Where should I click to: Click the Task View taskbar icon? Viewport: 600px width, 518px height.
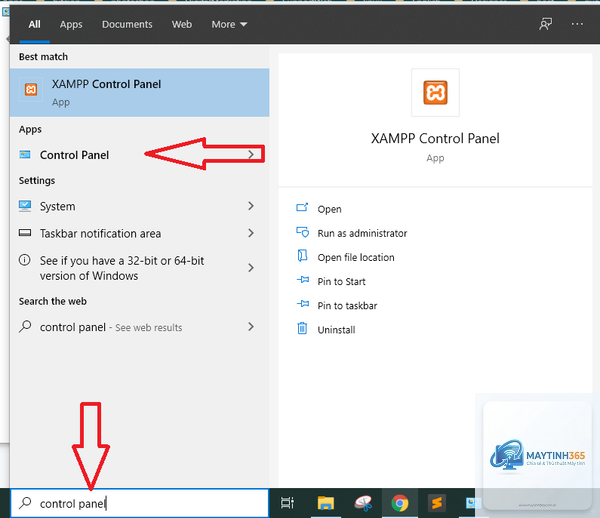pos(287,503)
